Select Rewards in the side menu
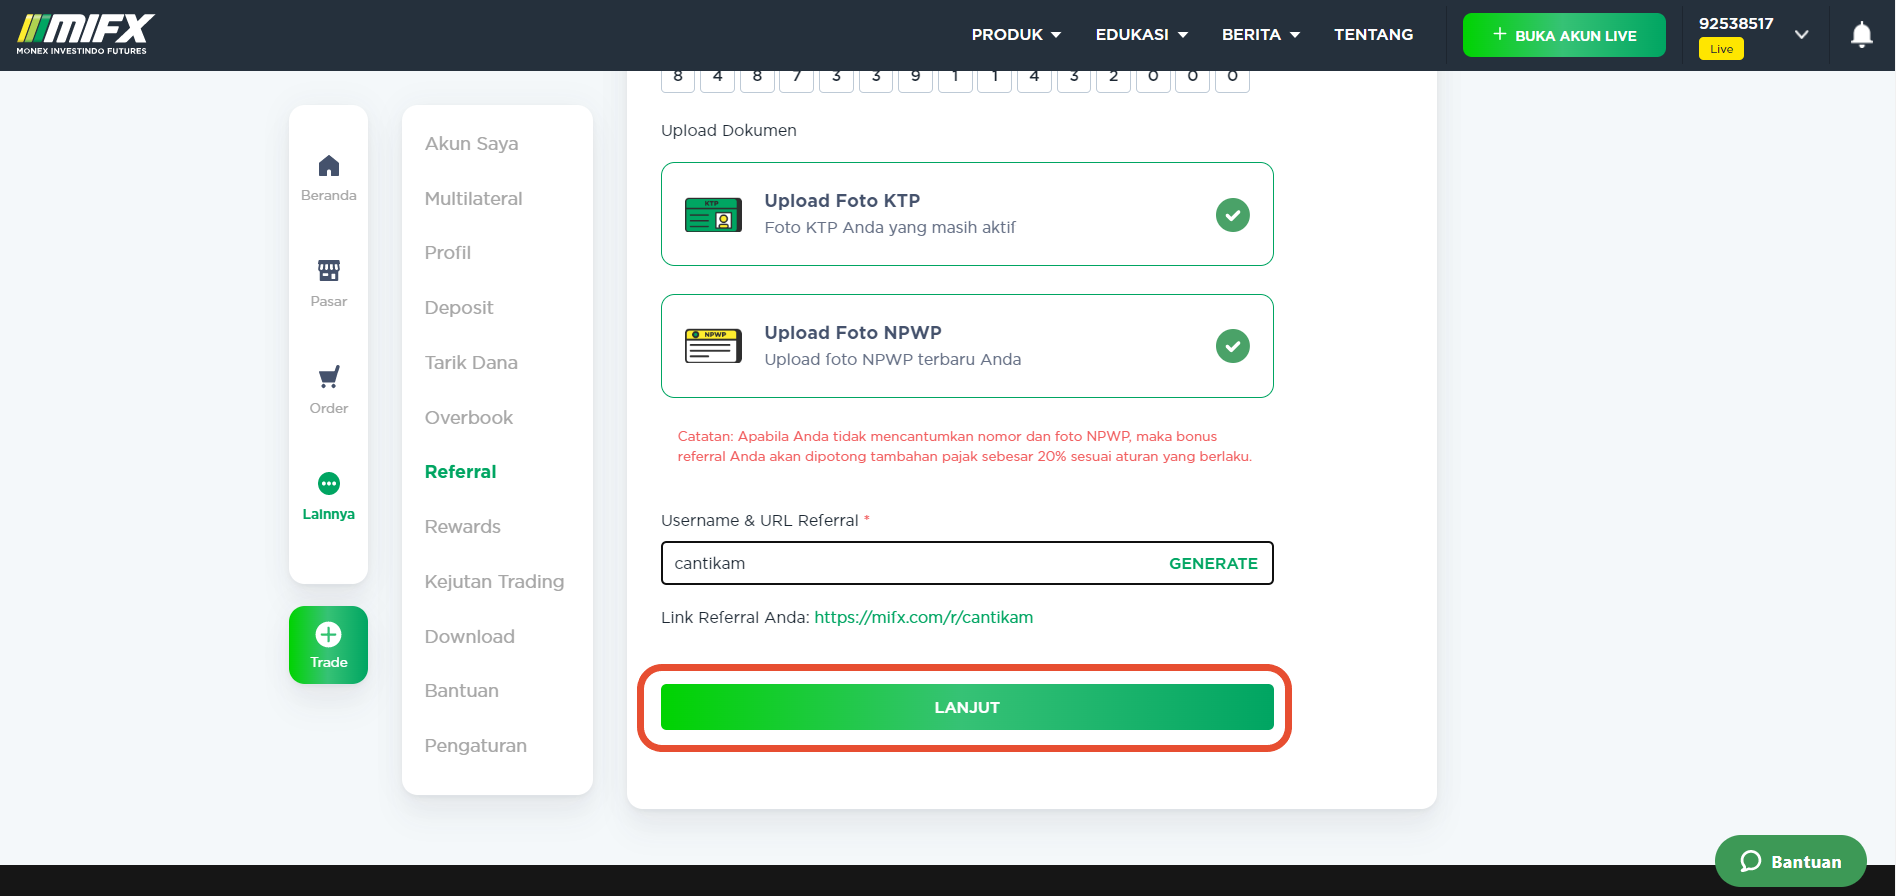 coord(462,527)
